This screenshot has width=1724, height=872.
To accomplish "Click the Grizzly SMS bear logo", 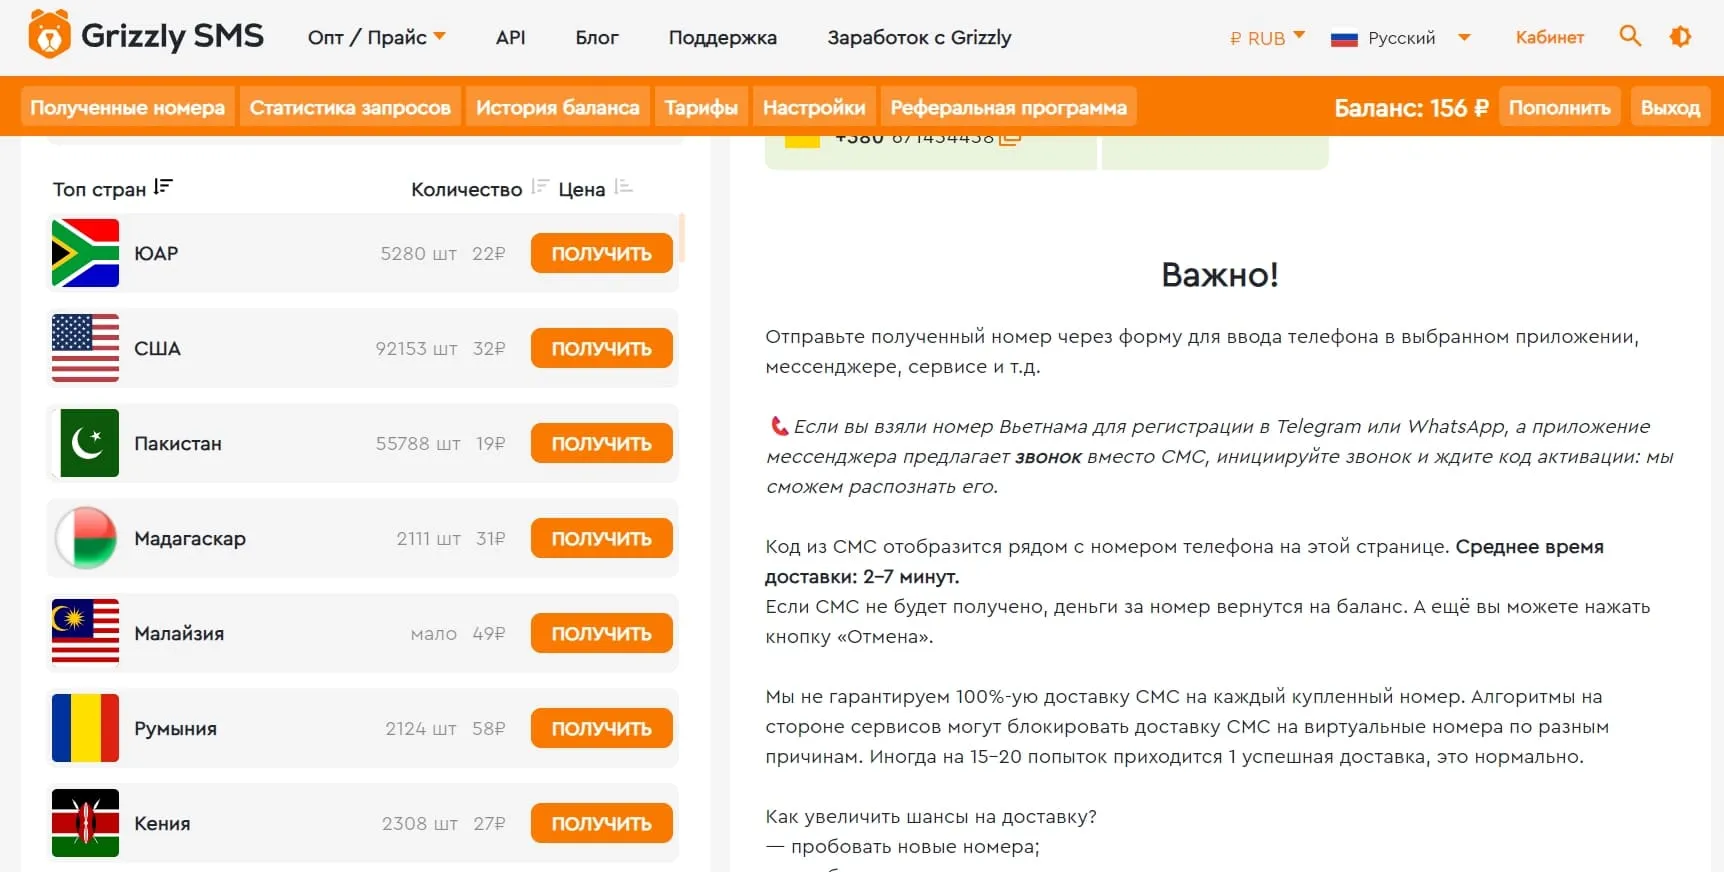I will click(x=49, y=36).
